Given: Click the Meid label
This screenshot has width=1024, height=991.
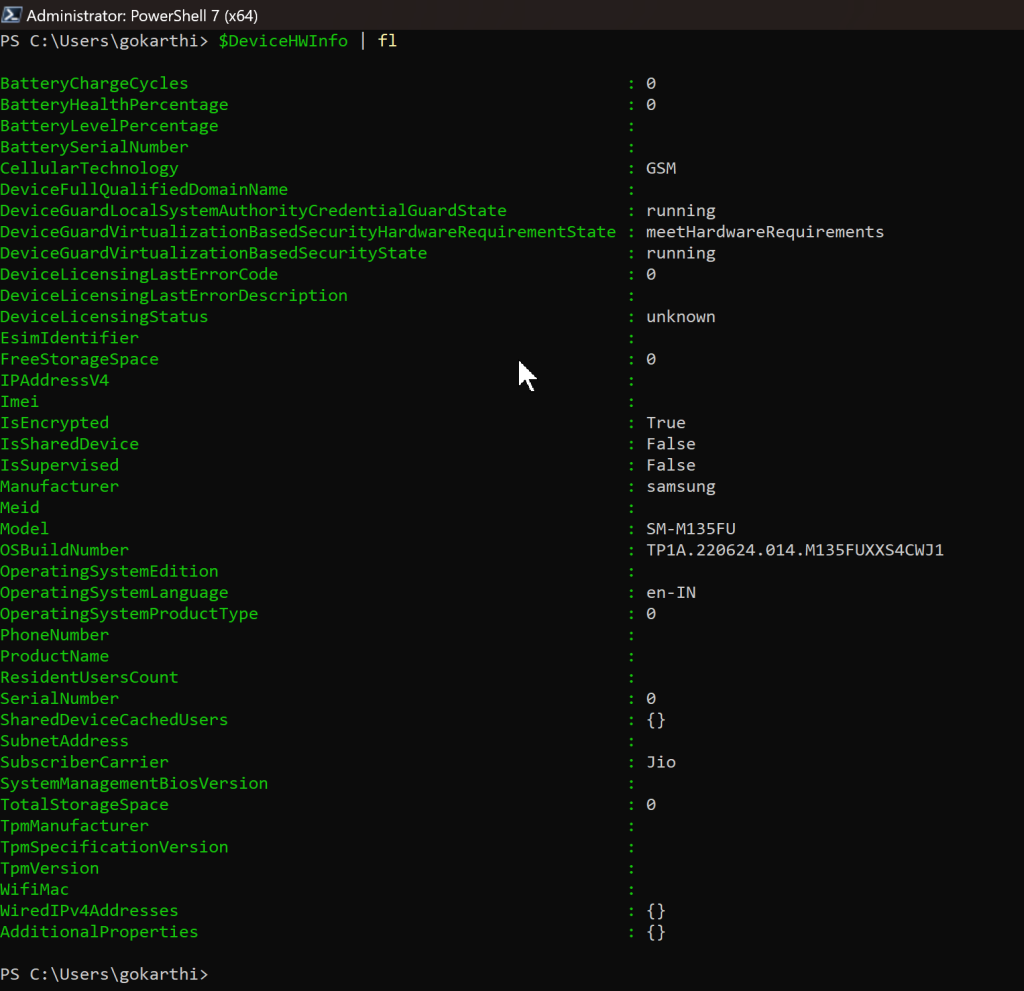Looking at the screenshot, I should [20, 508].
